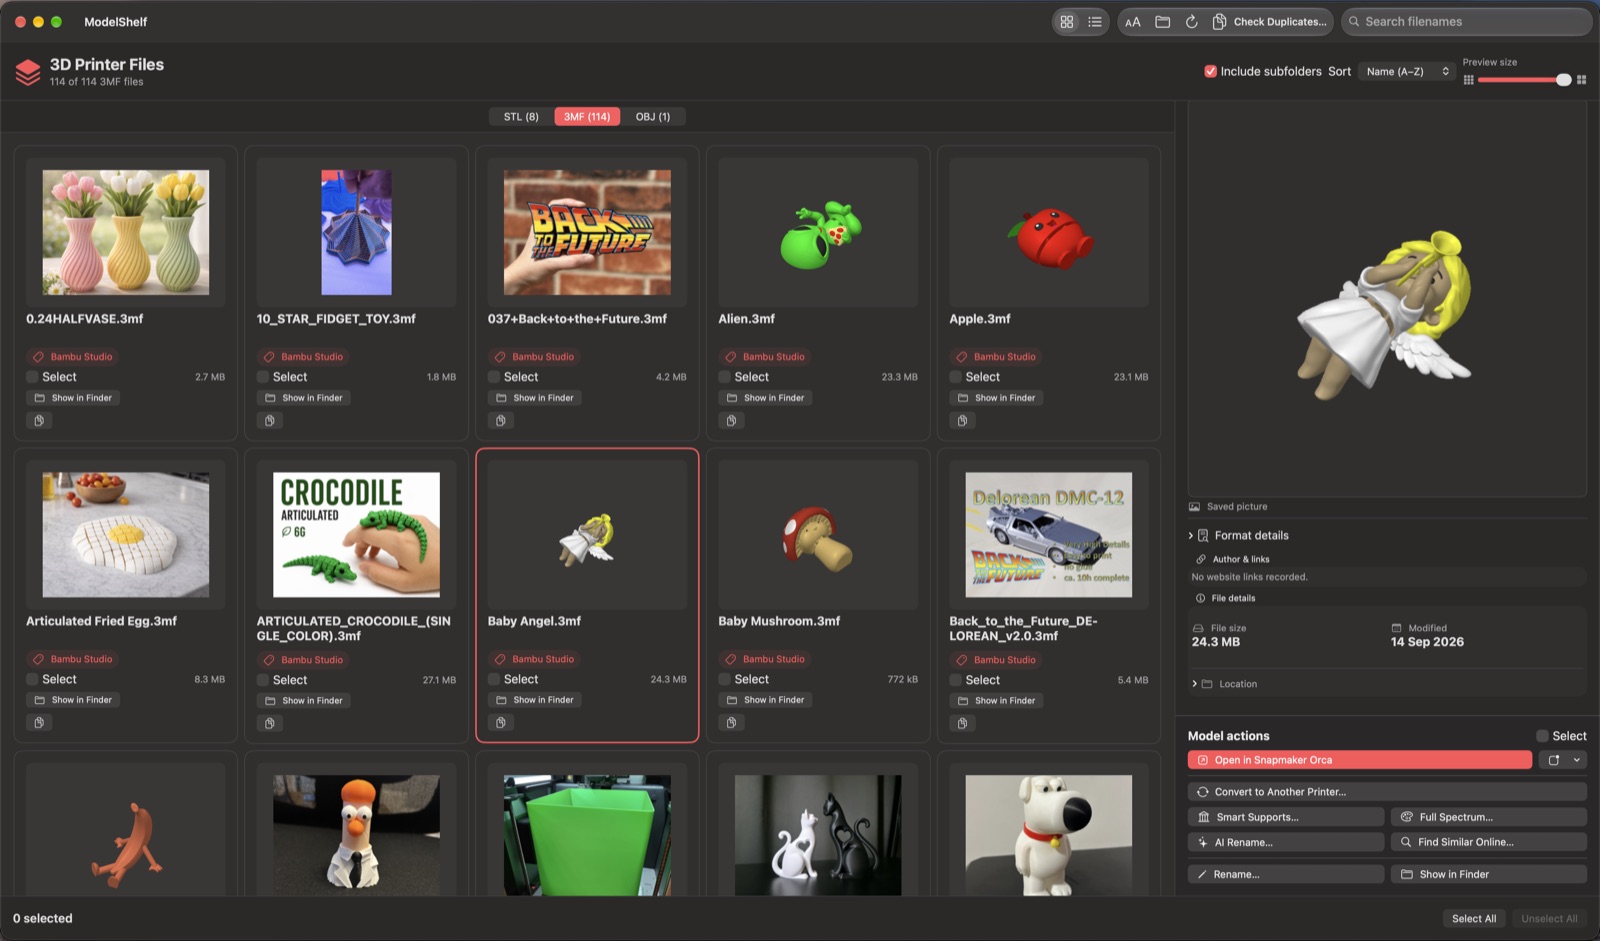Screen dimensions: 1600x941
Task: Switch to the OBJ (1) tab
Action: click(653, 117)
